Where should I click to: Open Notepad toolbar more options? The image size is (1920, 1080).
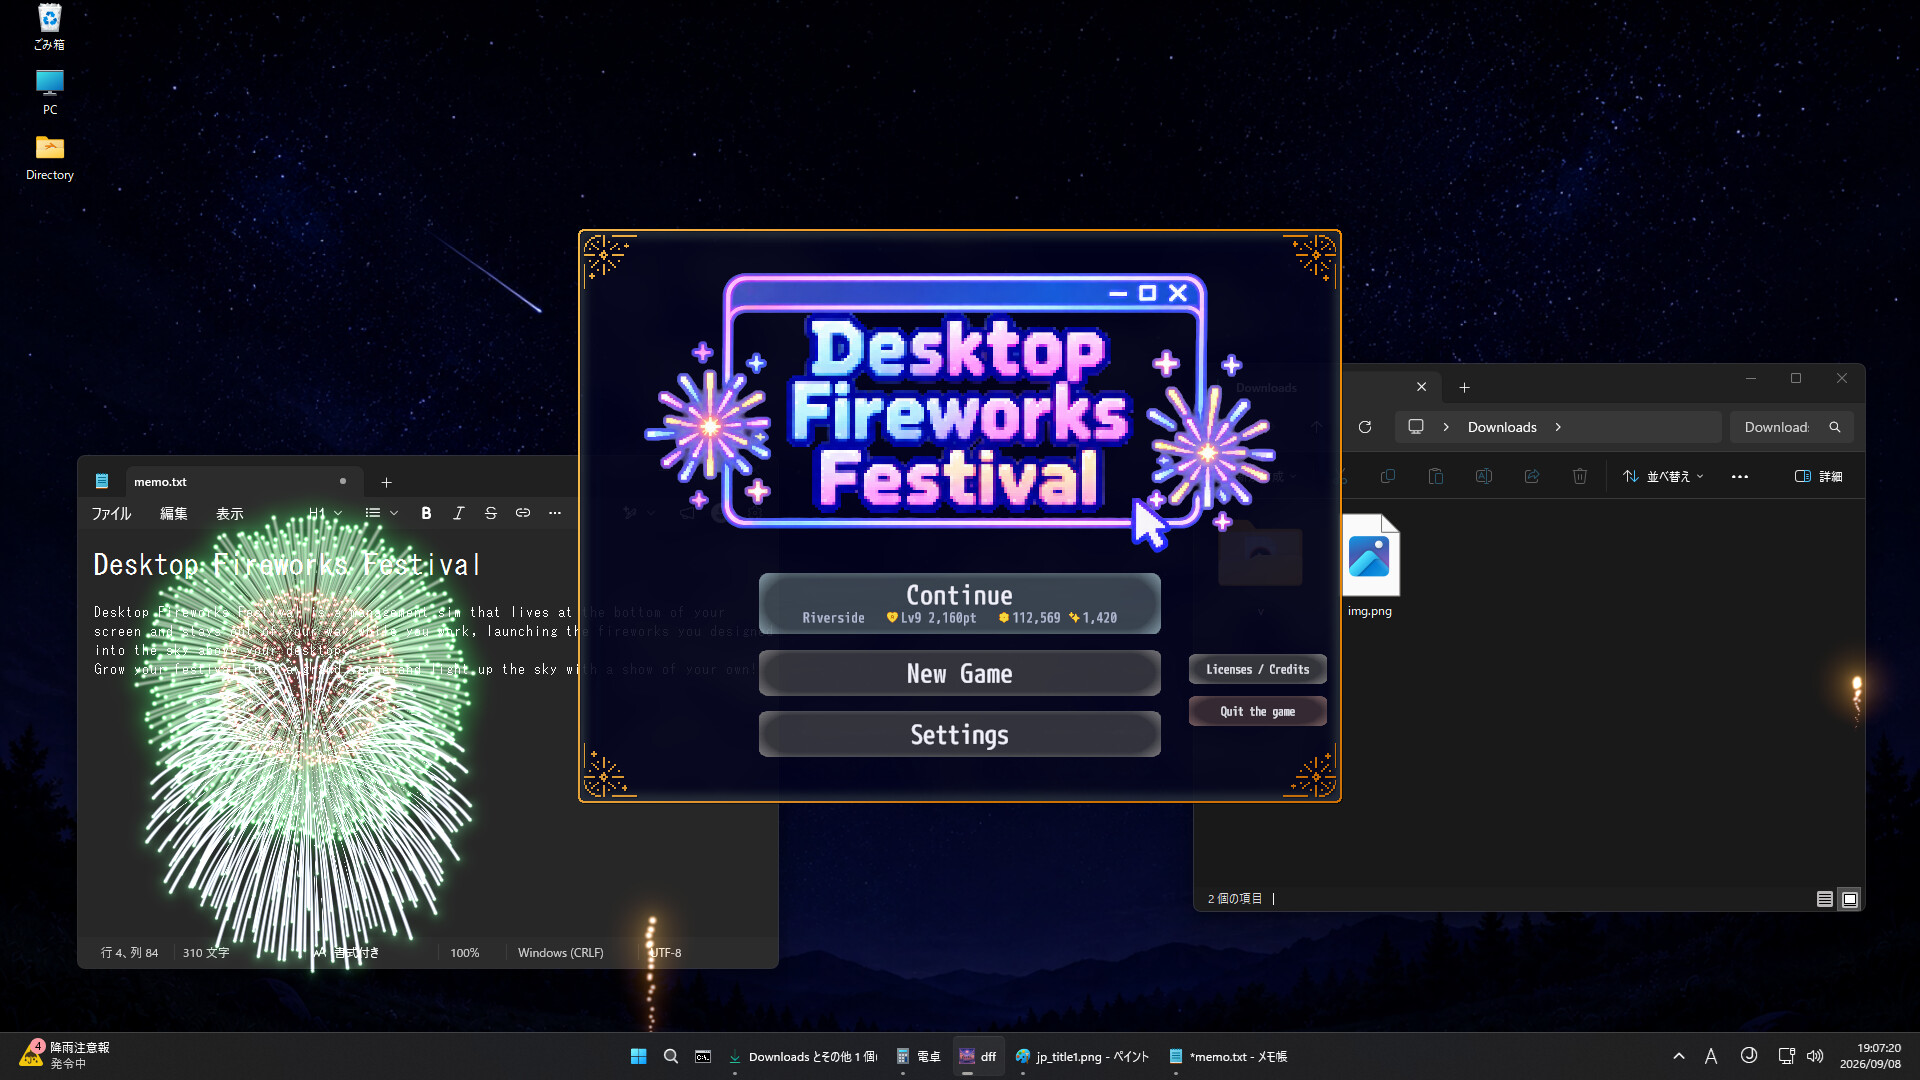[x=555, y=513]
